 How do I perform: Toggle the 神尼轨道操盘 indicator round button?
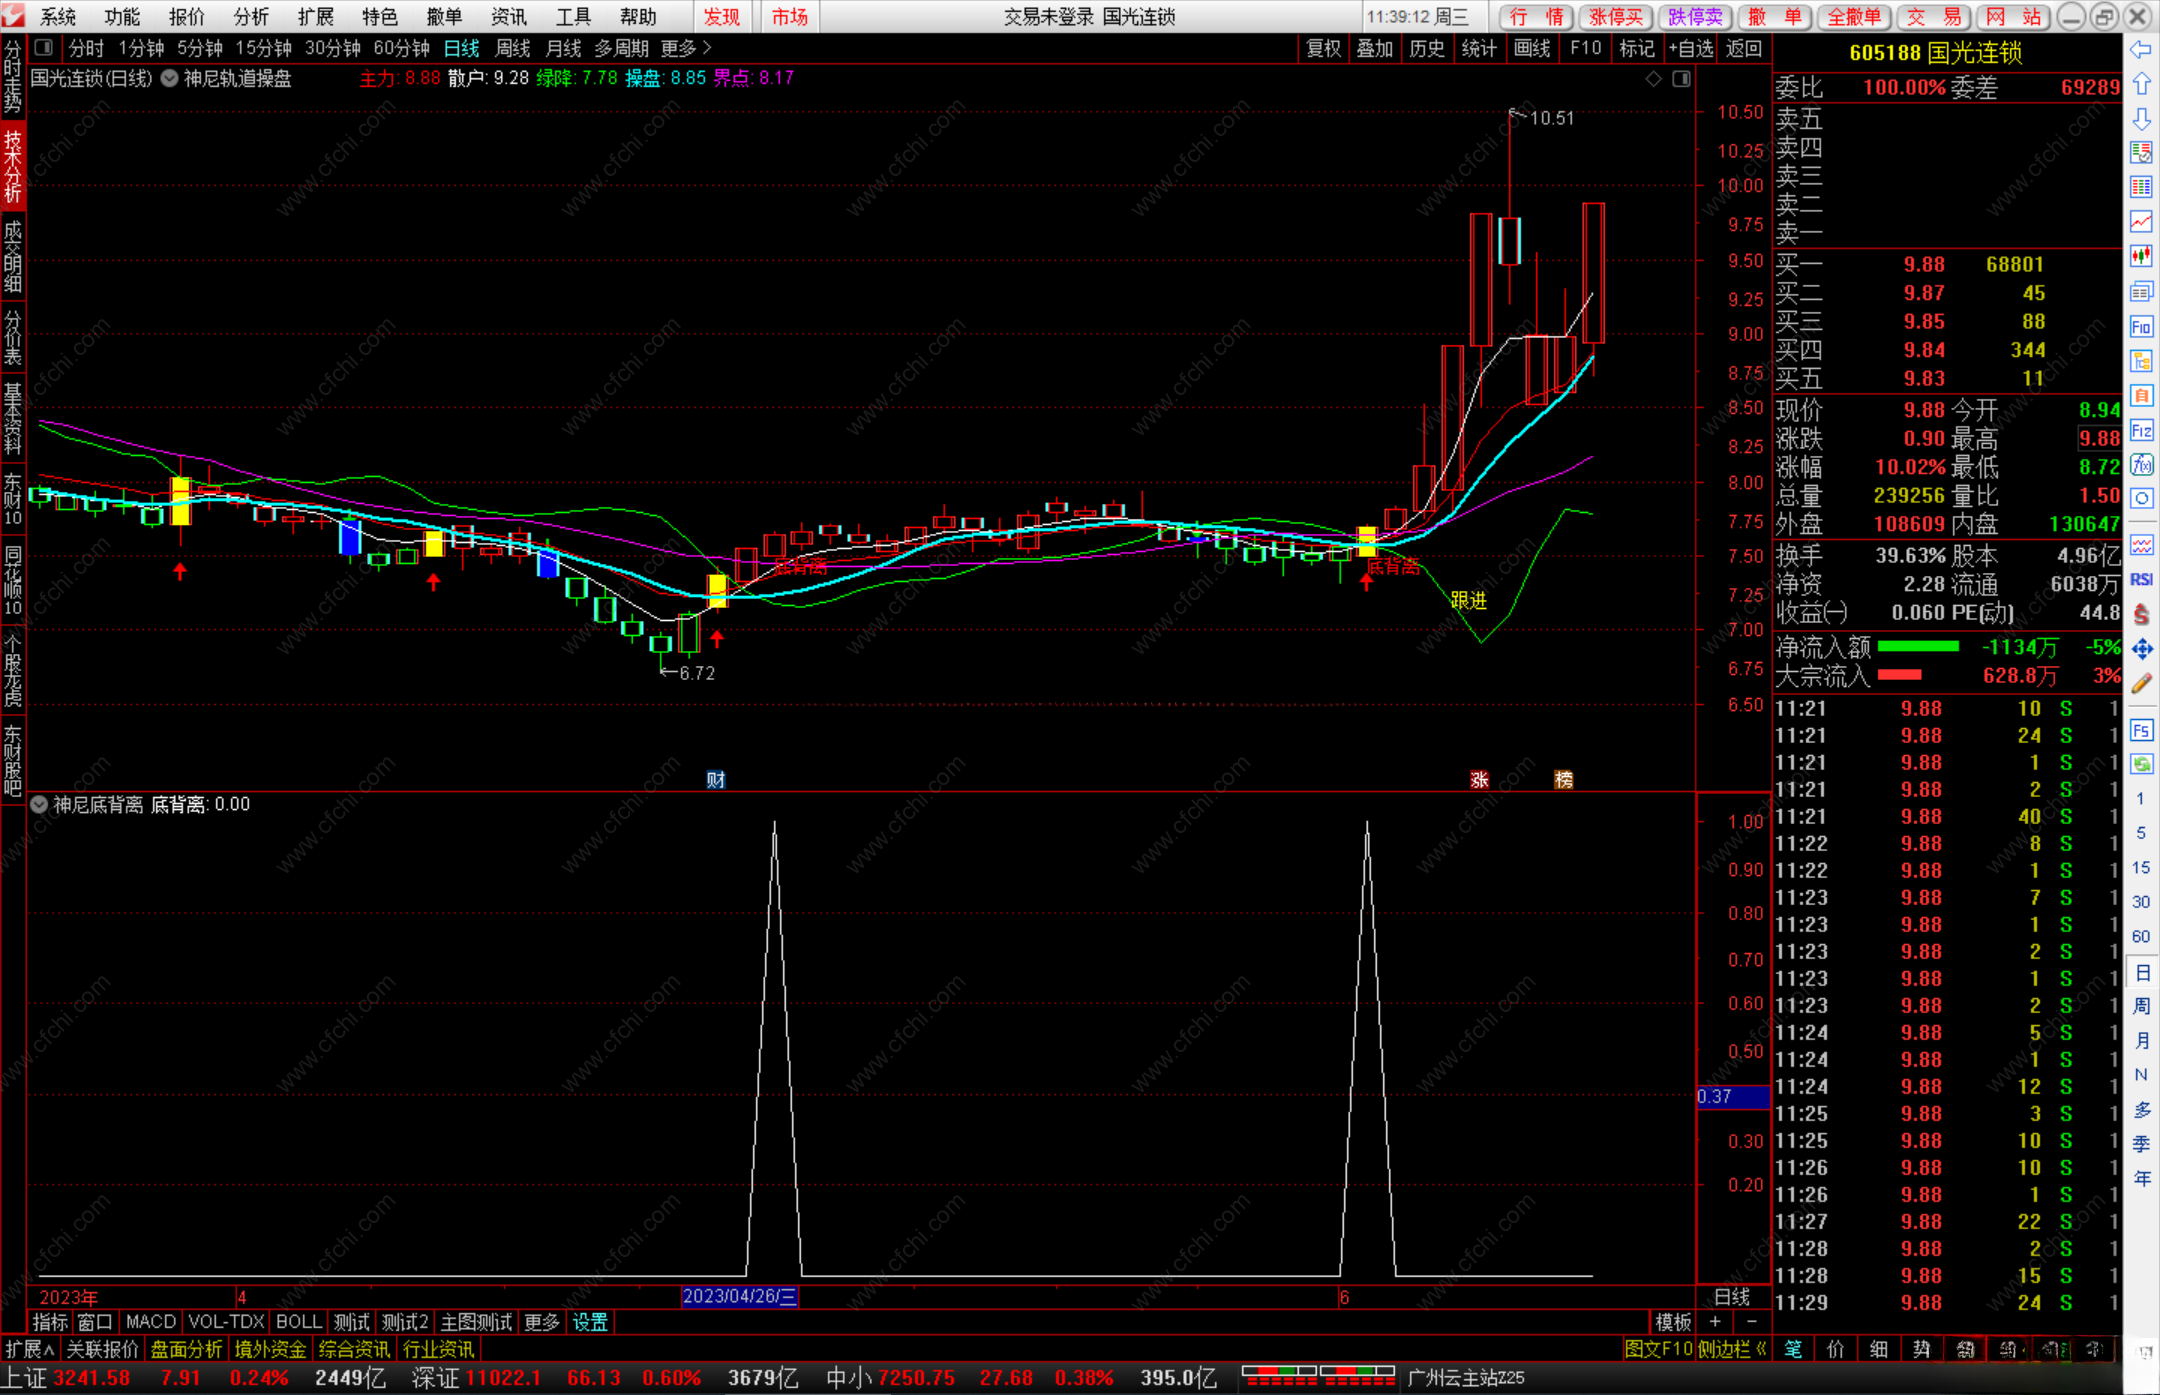coord(170,78)
